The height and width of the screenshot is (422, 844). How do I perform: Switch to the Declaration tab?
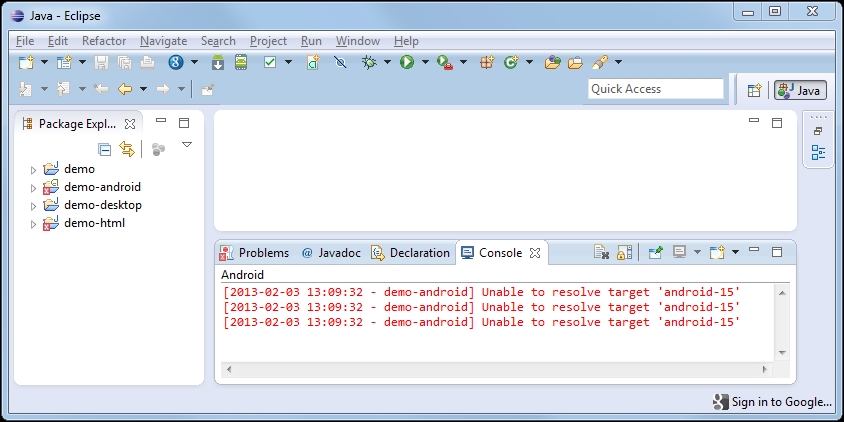pos(410,253)
